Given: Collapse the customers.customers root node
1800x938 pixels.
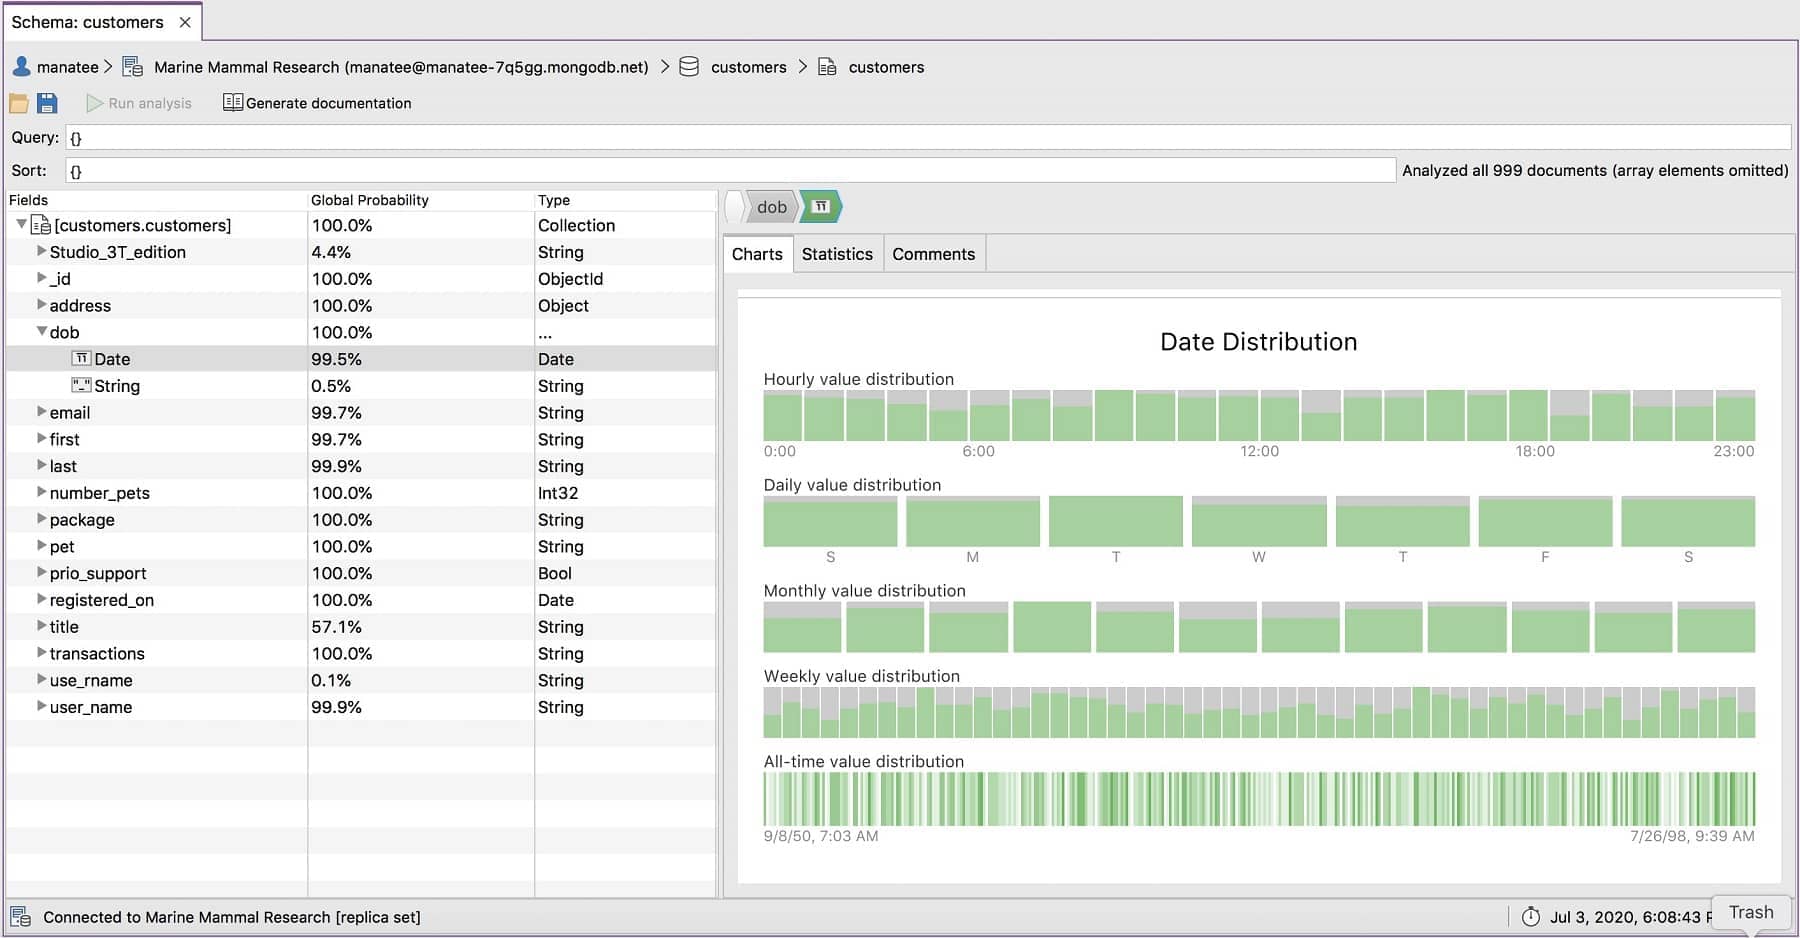Looking at the screenshot, I should [21, 224].
